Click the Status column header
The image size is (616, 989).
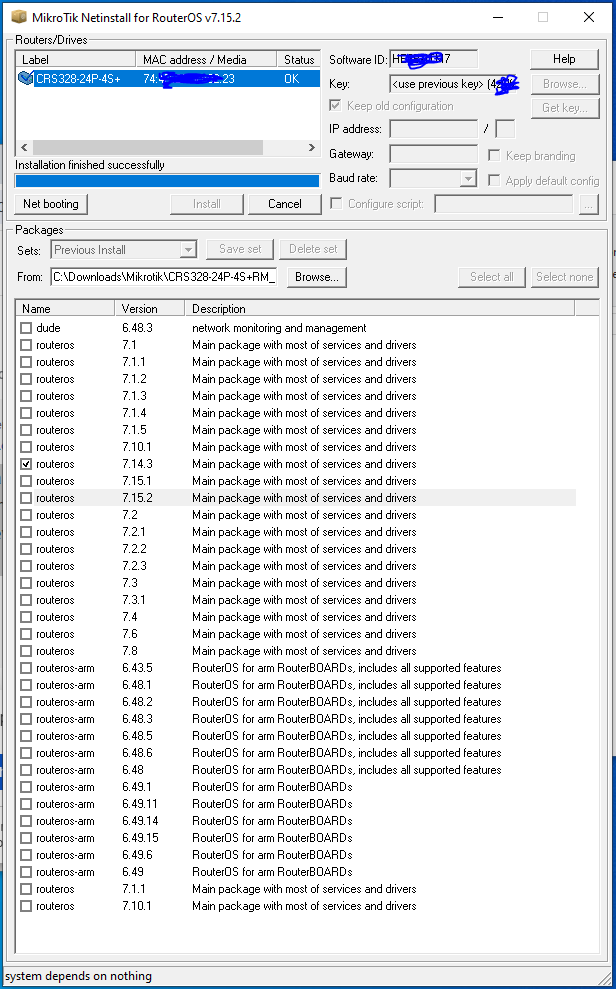coord(299,59)
